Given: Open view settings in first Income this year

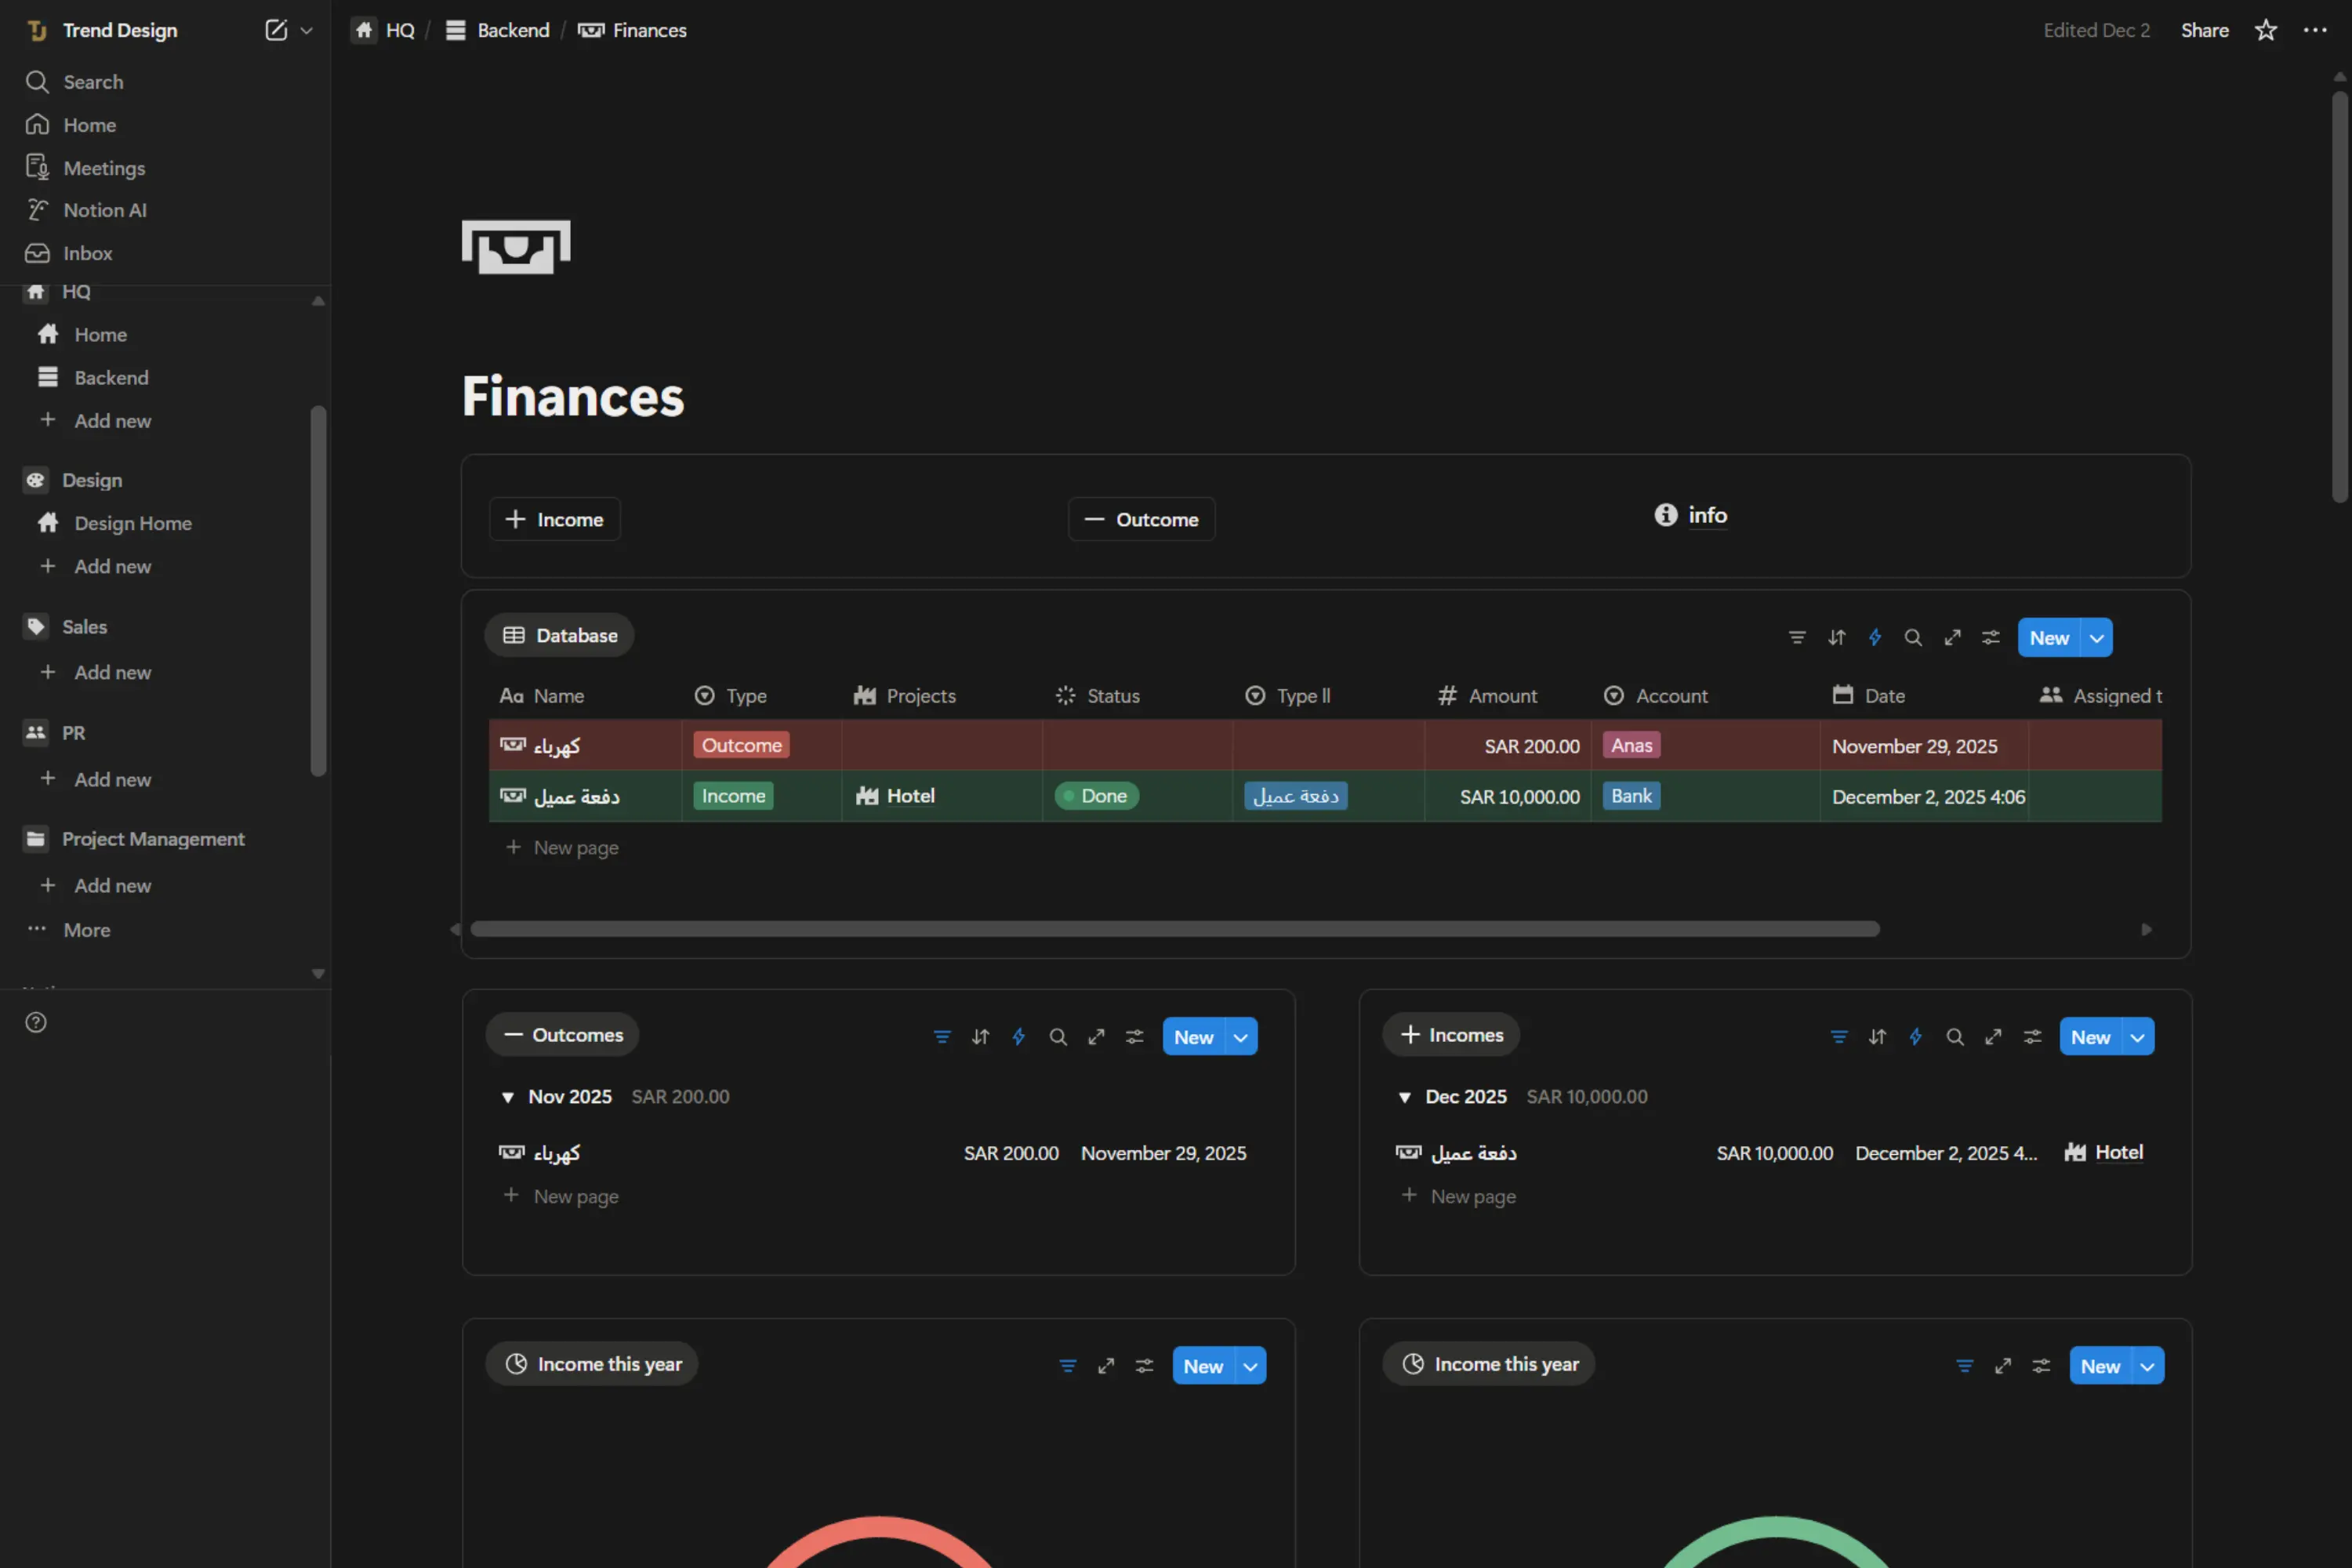Looking at the screenshot, I should [x=1144, y=1366].
